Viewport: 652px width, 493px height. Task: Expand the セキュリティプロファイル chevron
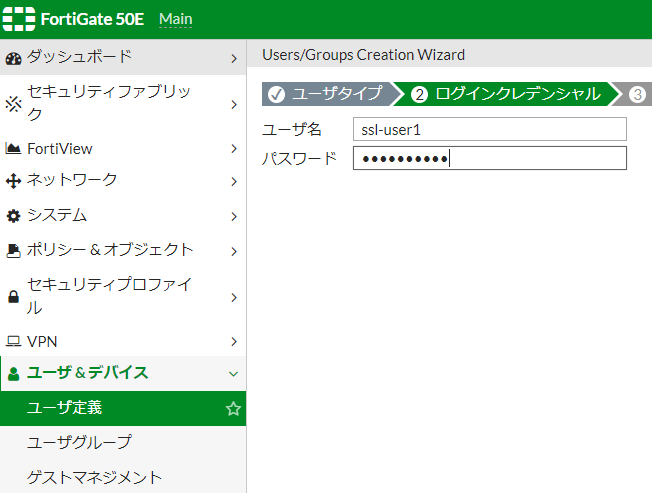(x=234, y=297)
